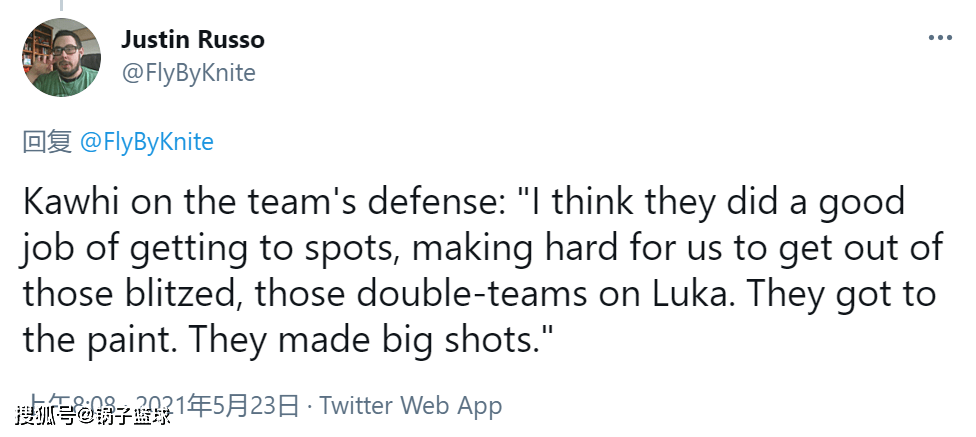Click Justin Russo's profile avatar photo
Image resolution: width=976 pixels, height=437 pixels.
pyautogui.click(x=63, y=58)
